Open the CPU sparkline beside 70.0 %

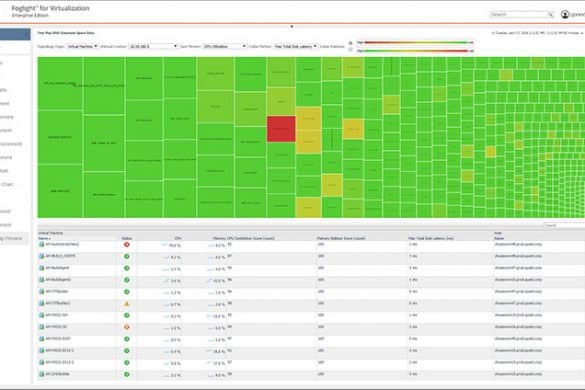[165, 245]
